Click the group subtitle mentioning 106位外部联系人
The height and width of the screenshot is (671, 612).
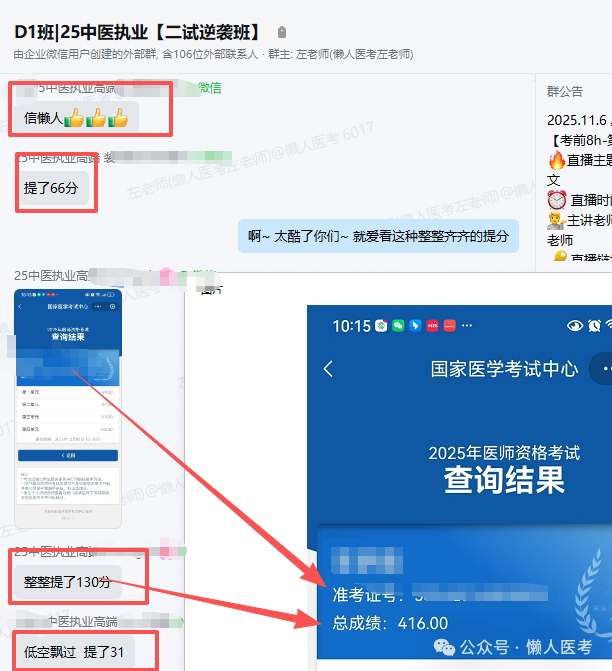point(213,55)
